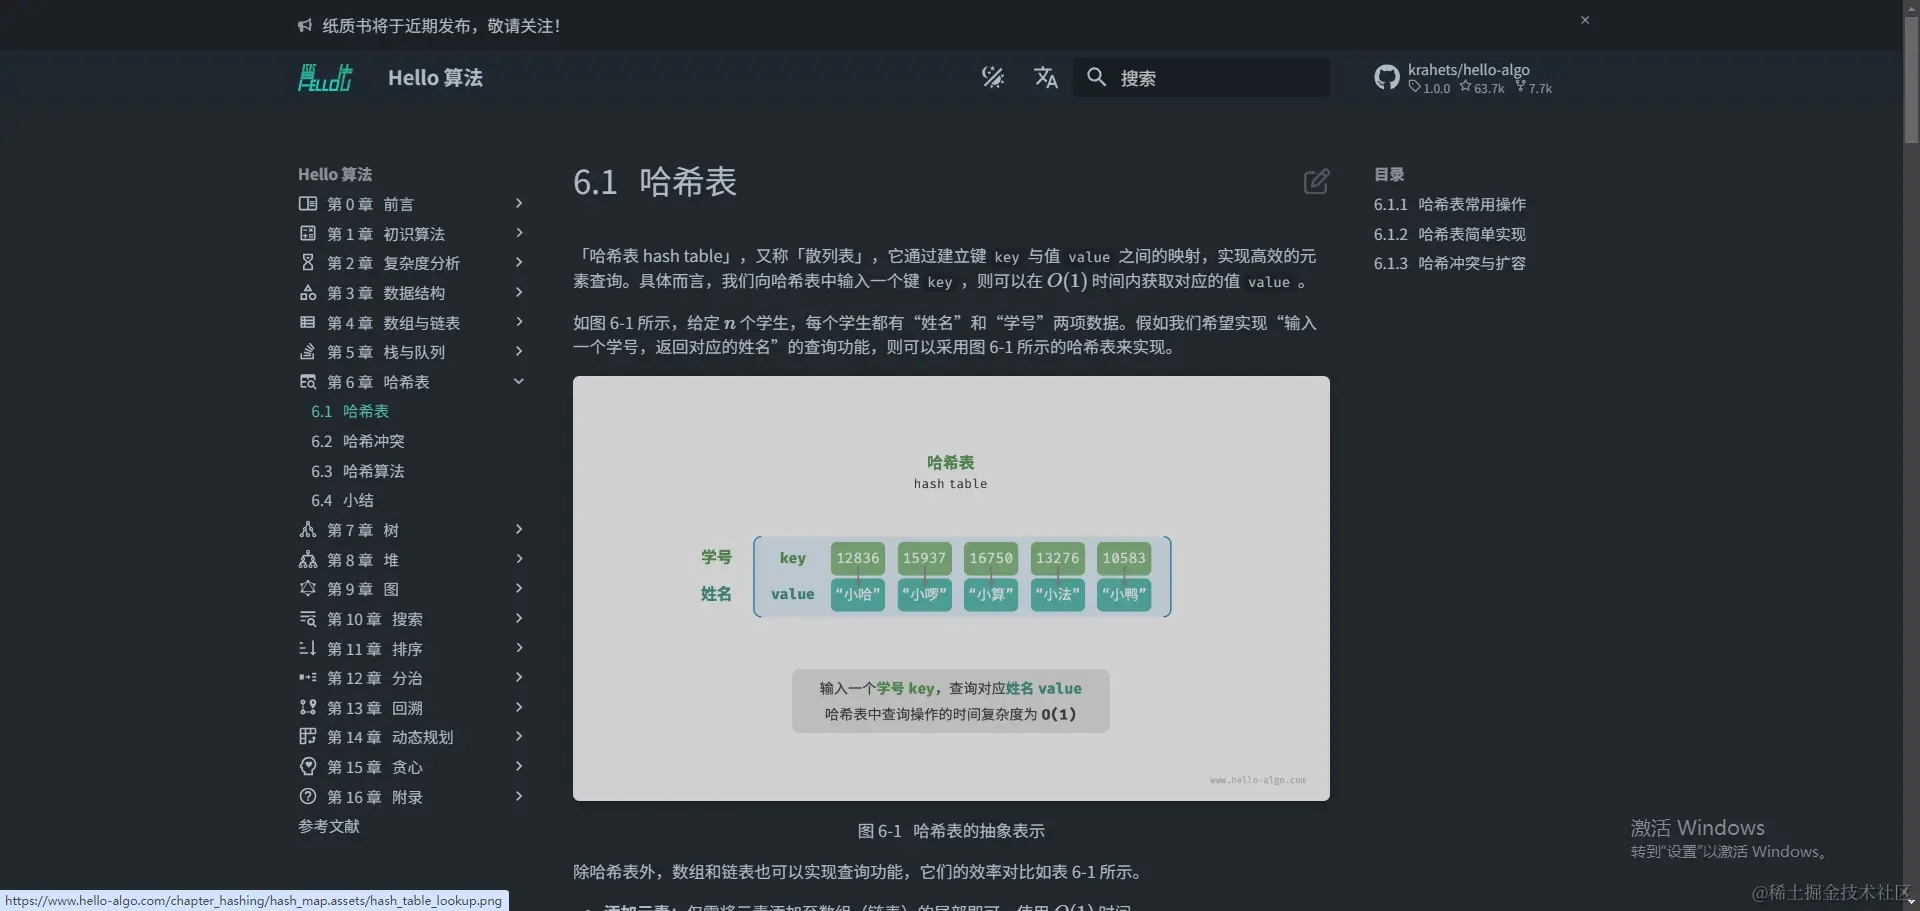Click the 第 9 章 图 icon

tap(308, 589)
